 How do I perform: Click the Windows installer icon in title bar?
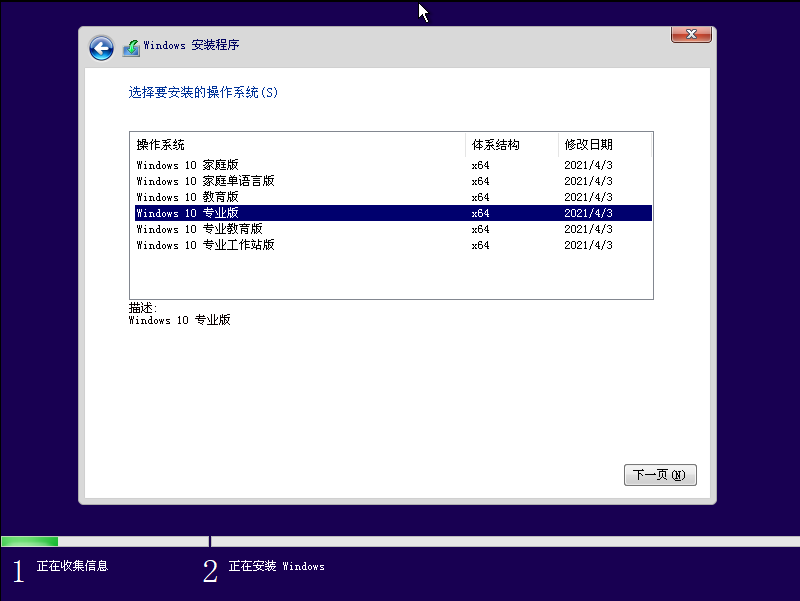tap(131, 46)
